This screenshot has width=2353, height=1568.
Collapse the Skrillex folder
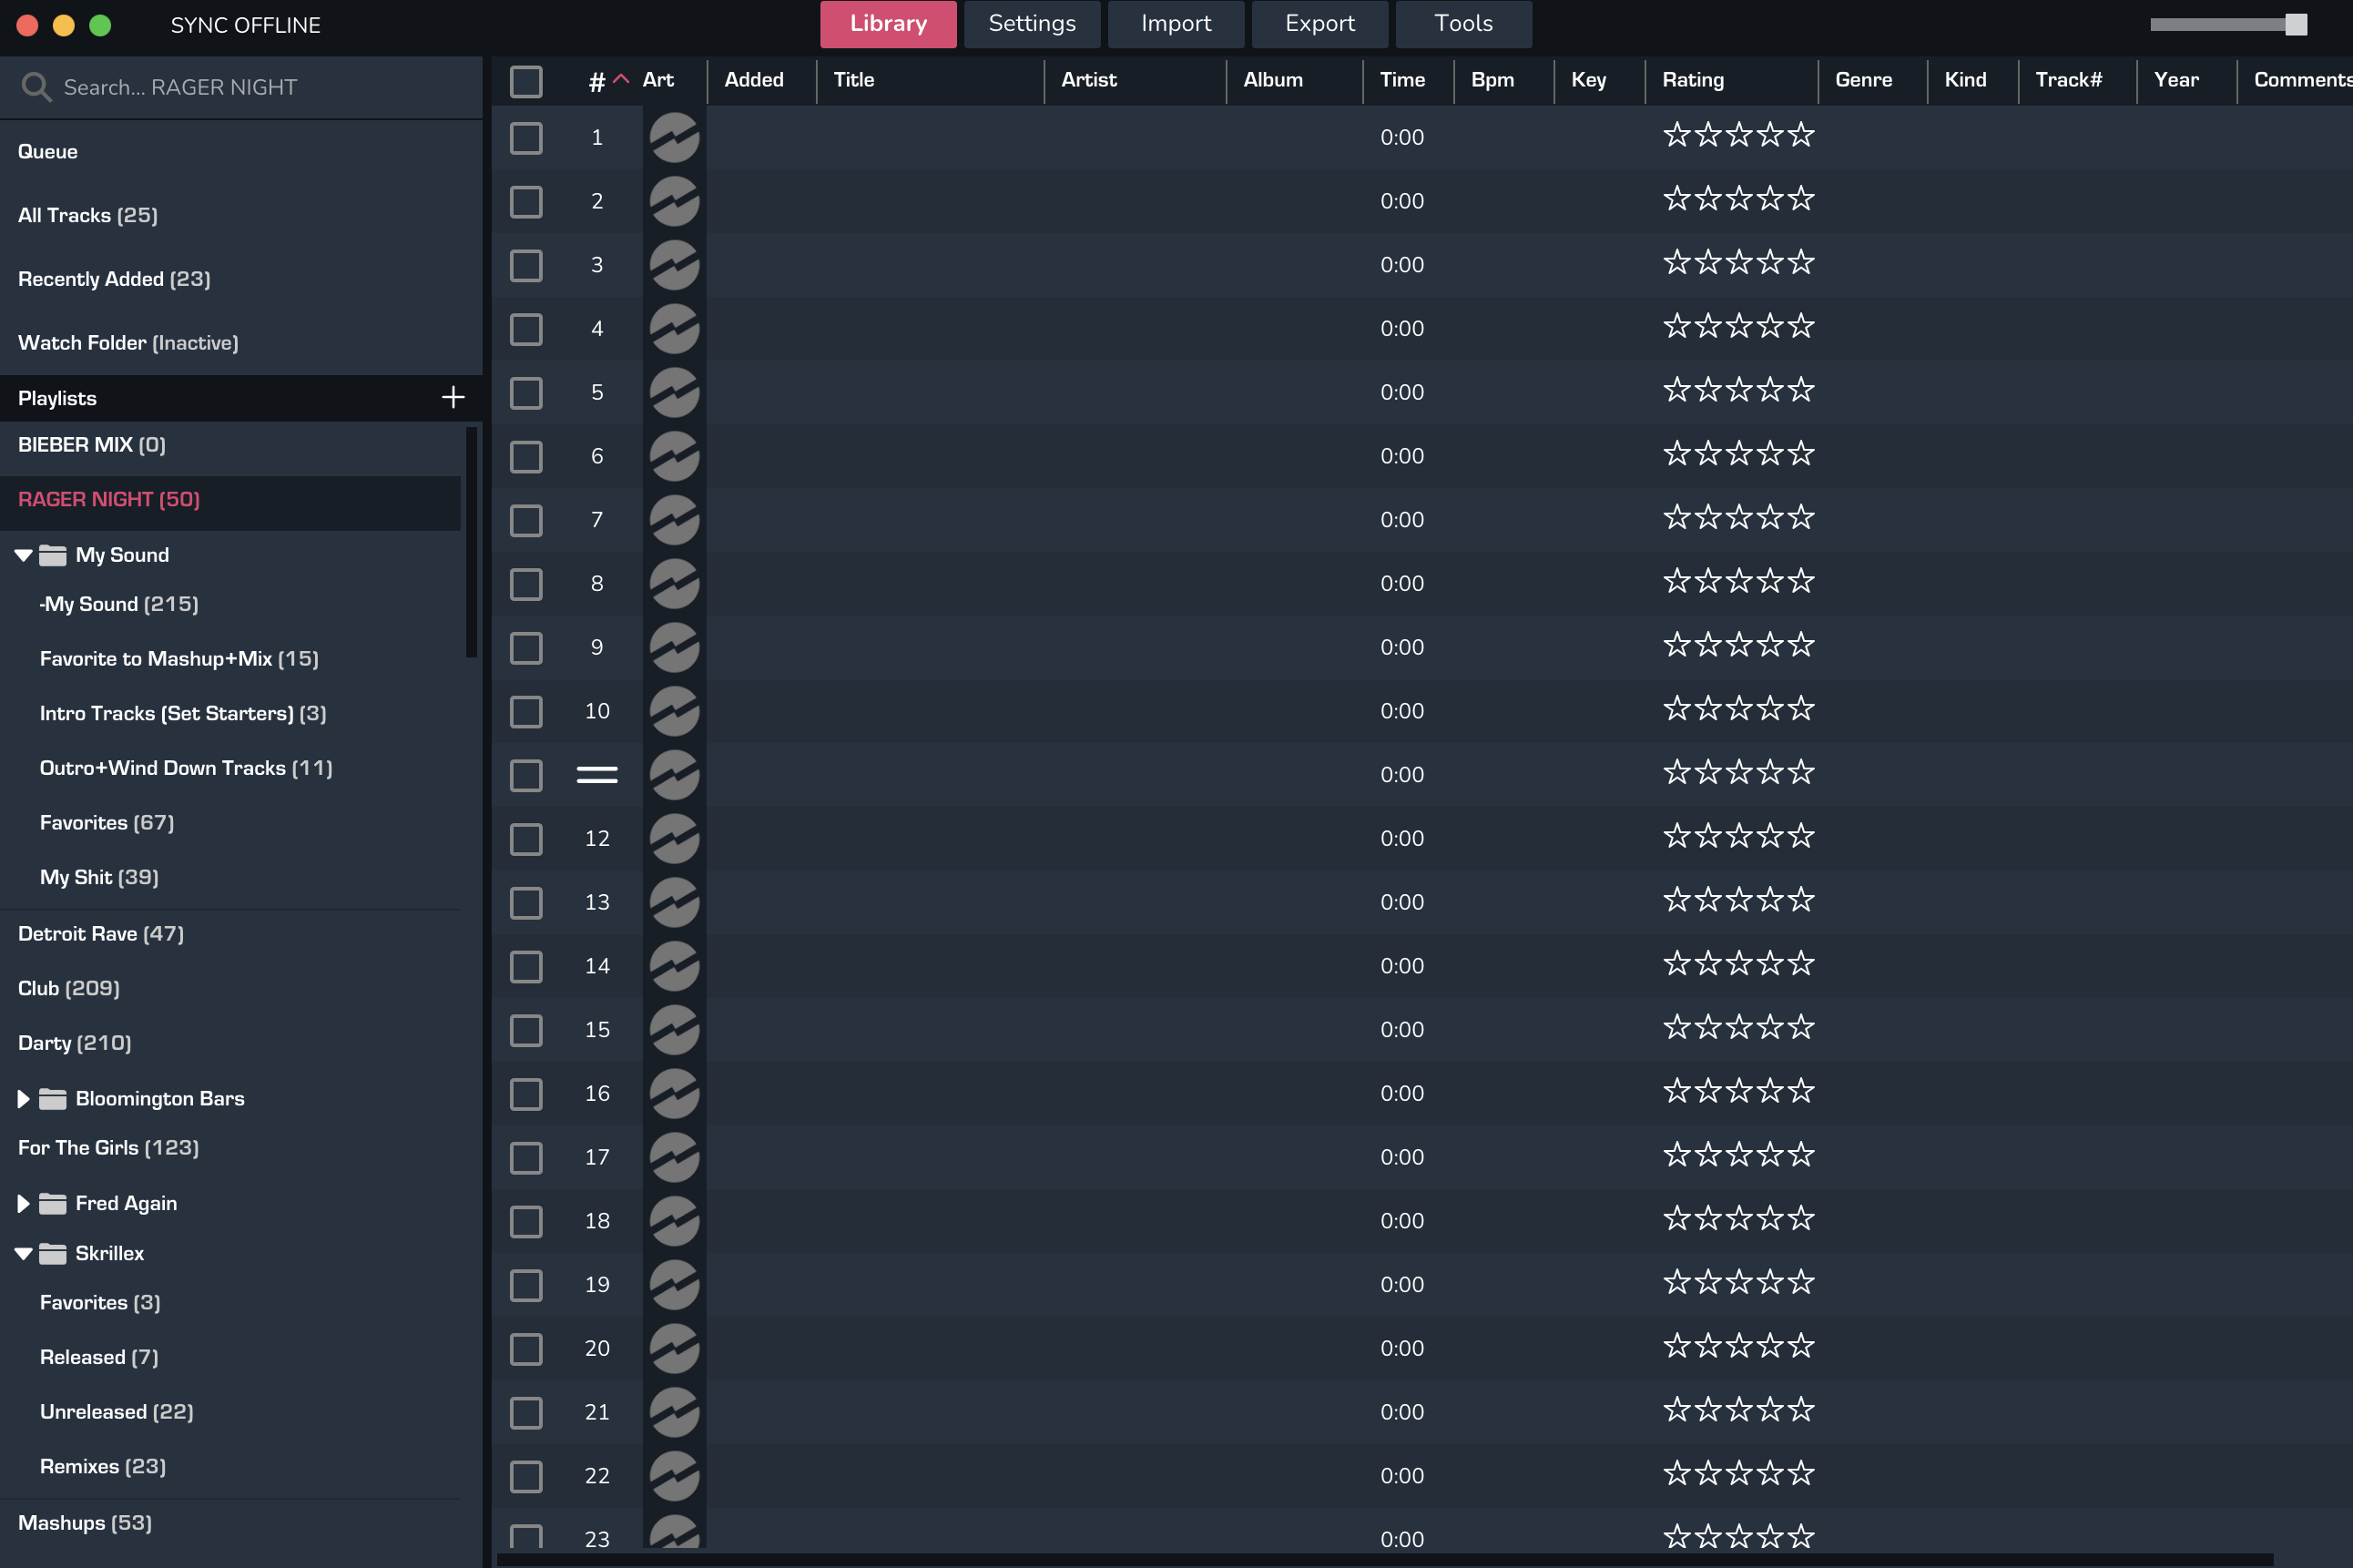pyautogui.click(x=23, y=1254)
